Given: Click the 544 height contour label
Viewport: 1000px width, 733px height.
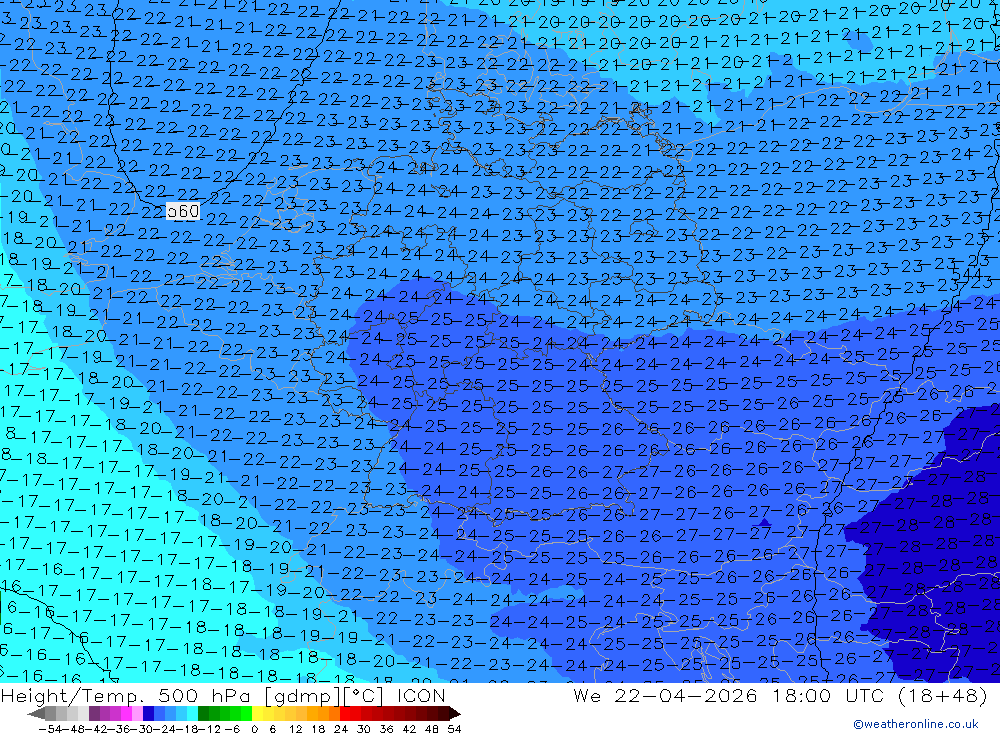Looking at the screenshot, I should [x=967, y=274].
